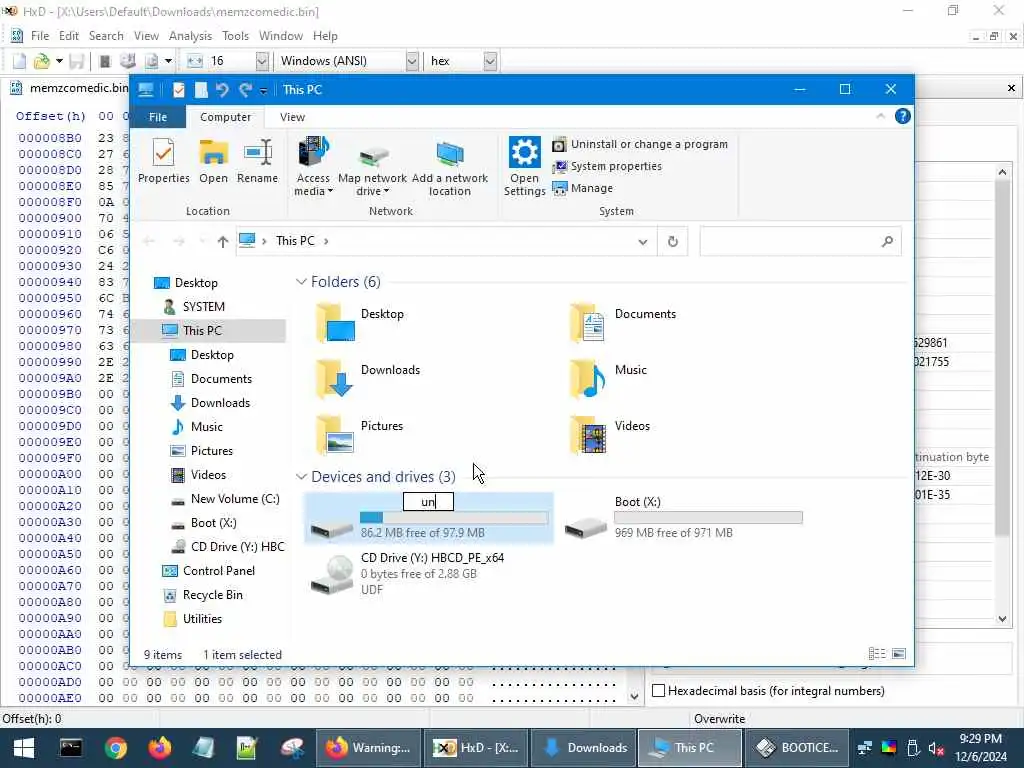The width and height of the screenshot is (1024, 768).
Task: Select New Volume (C:) in navigation pane
Action: [x=235, y=499]
